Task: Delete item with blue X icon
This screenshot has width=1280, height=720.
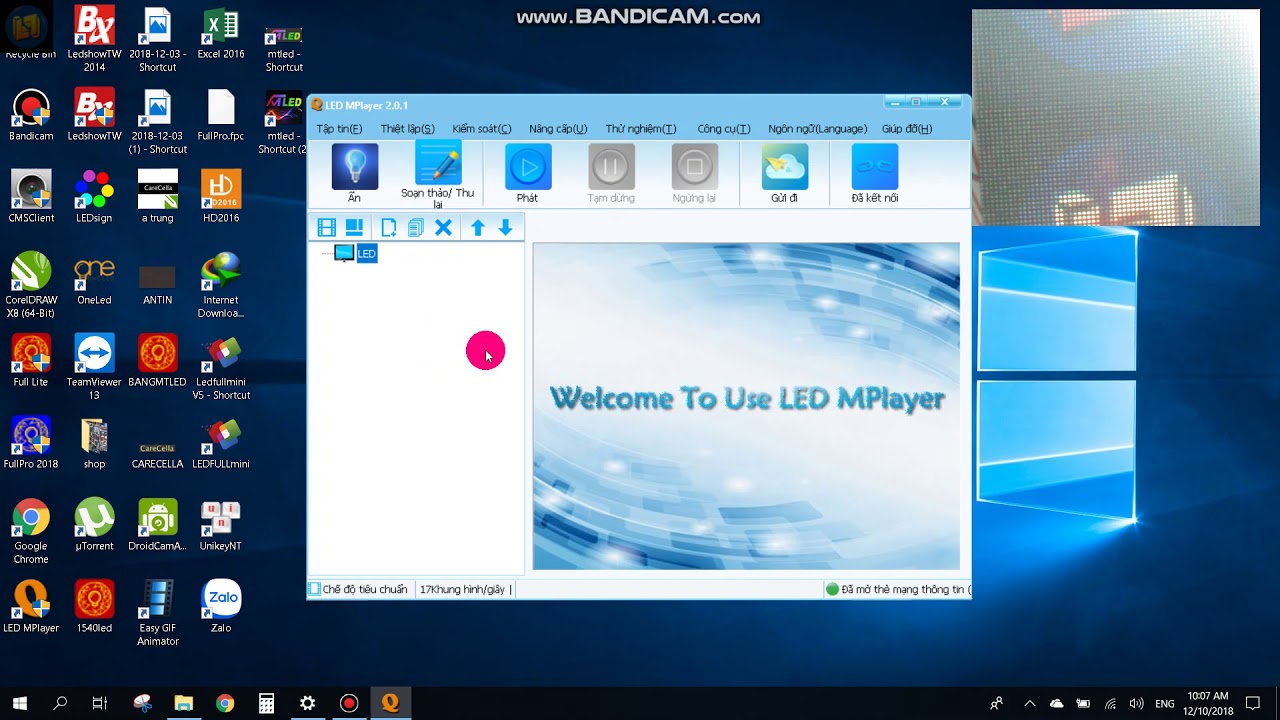Action: 443,228
